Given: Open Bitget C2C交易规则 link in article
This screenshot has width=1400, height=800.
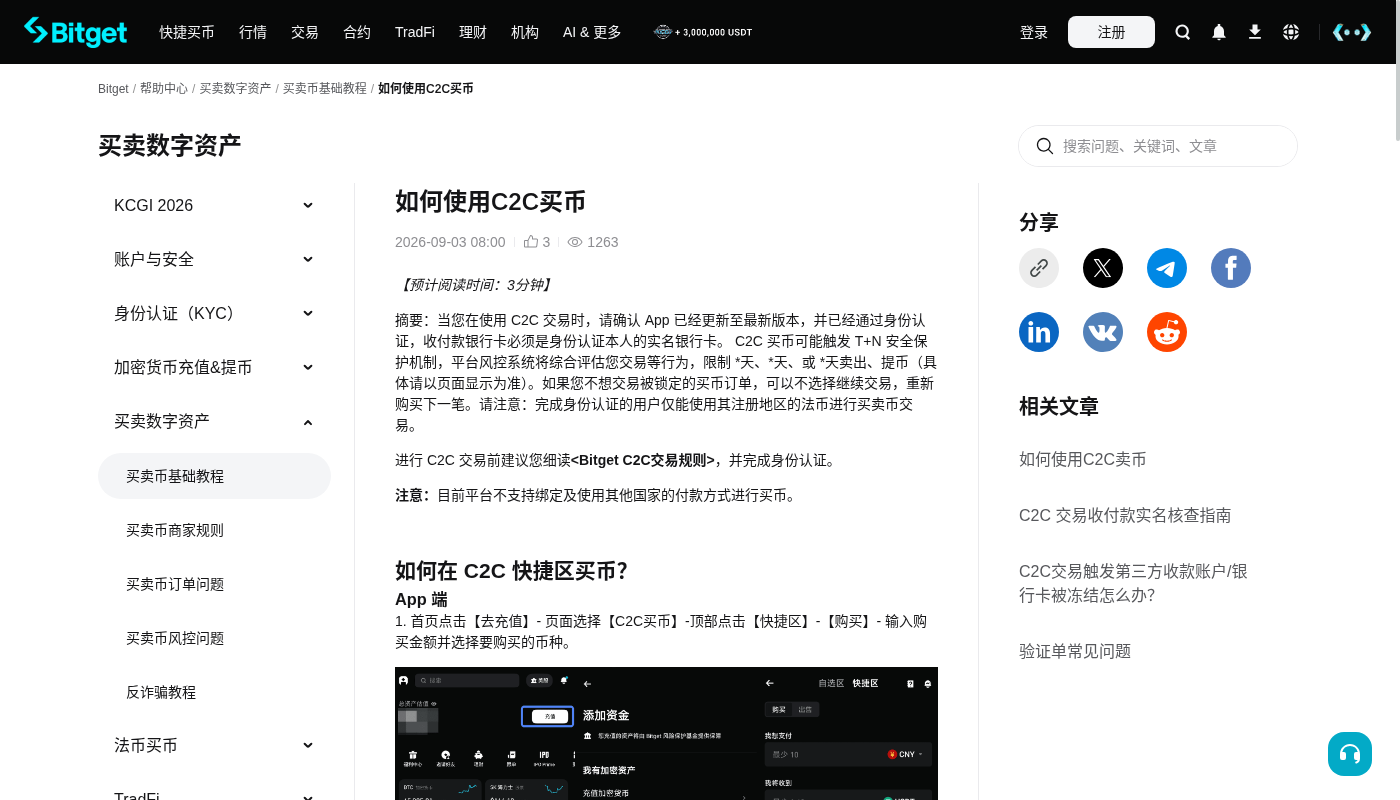Looking at the screenshot, I should coord(643,460).
